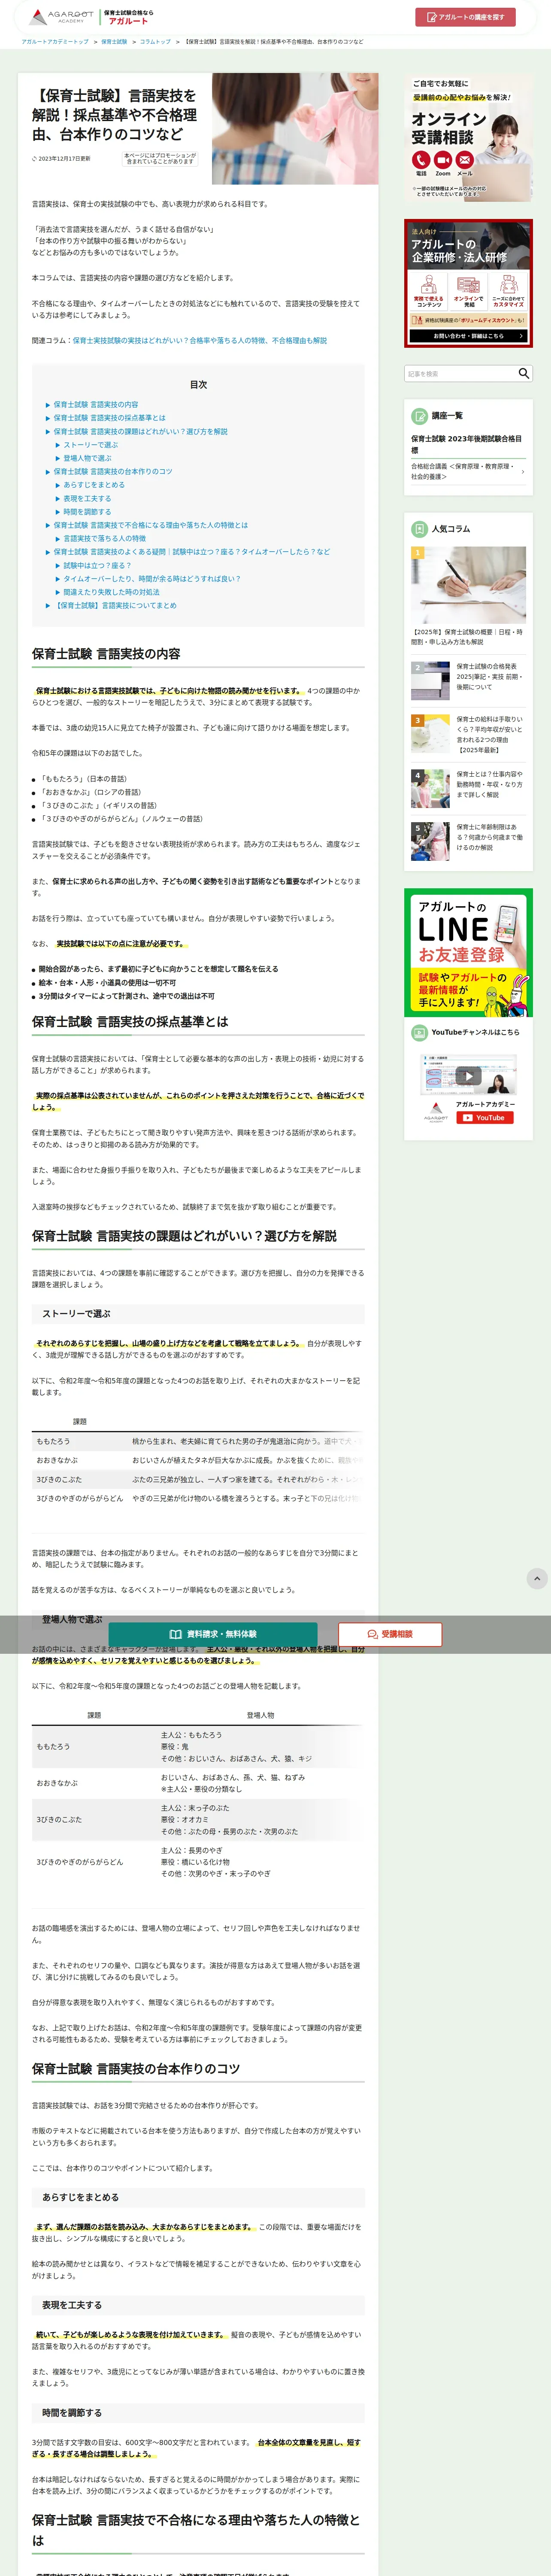Viewport: 551px width, 2576px height.
Task: Click 'アガルートの講座を探す' red header button
Action: click(465, 17)
